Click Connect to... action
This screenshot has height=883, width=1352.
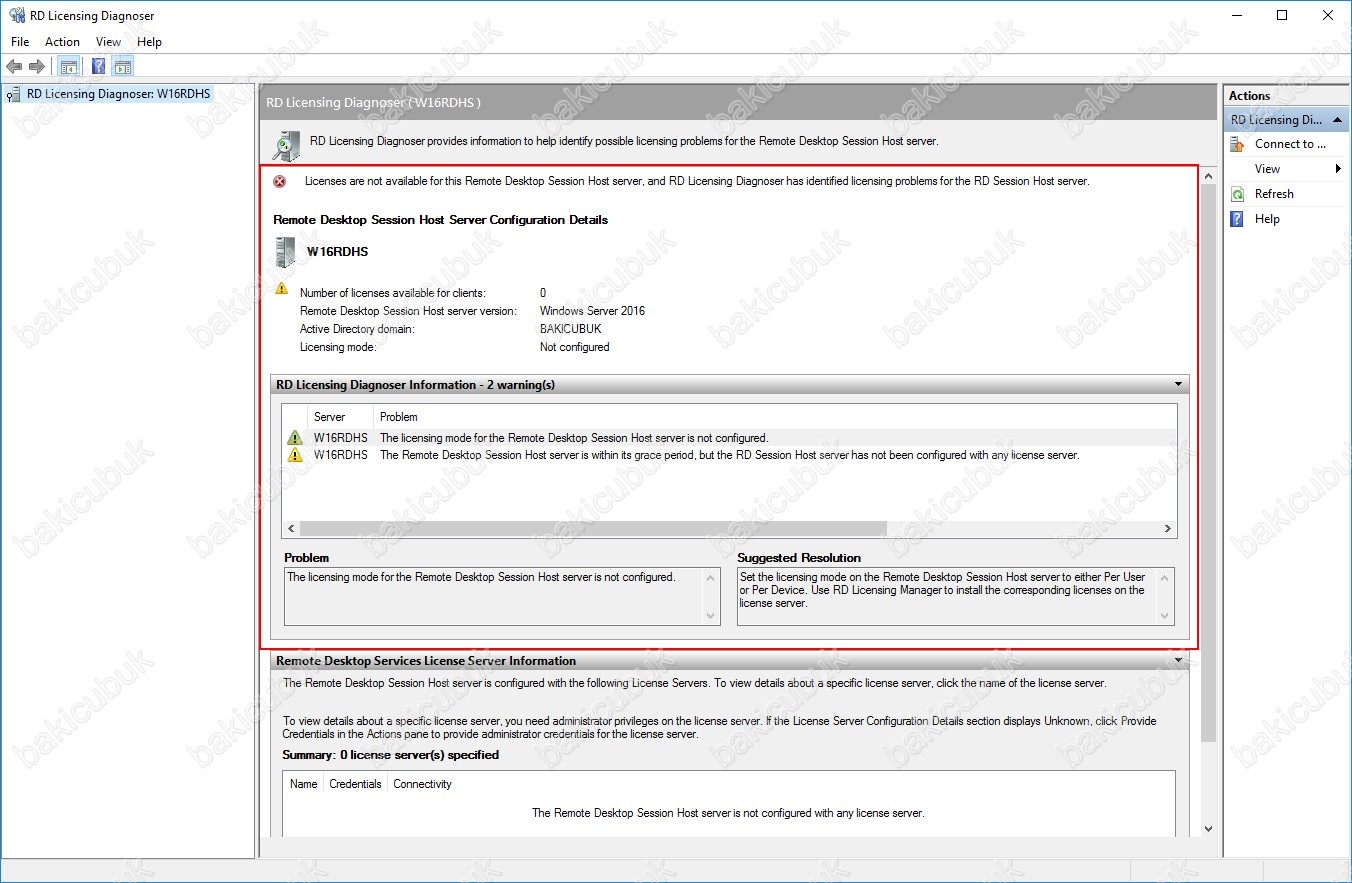pyautogui.click(x=1290, y=144)
